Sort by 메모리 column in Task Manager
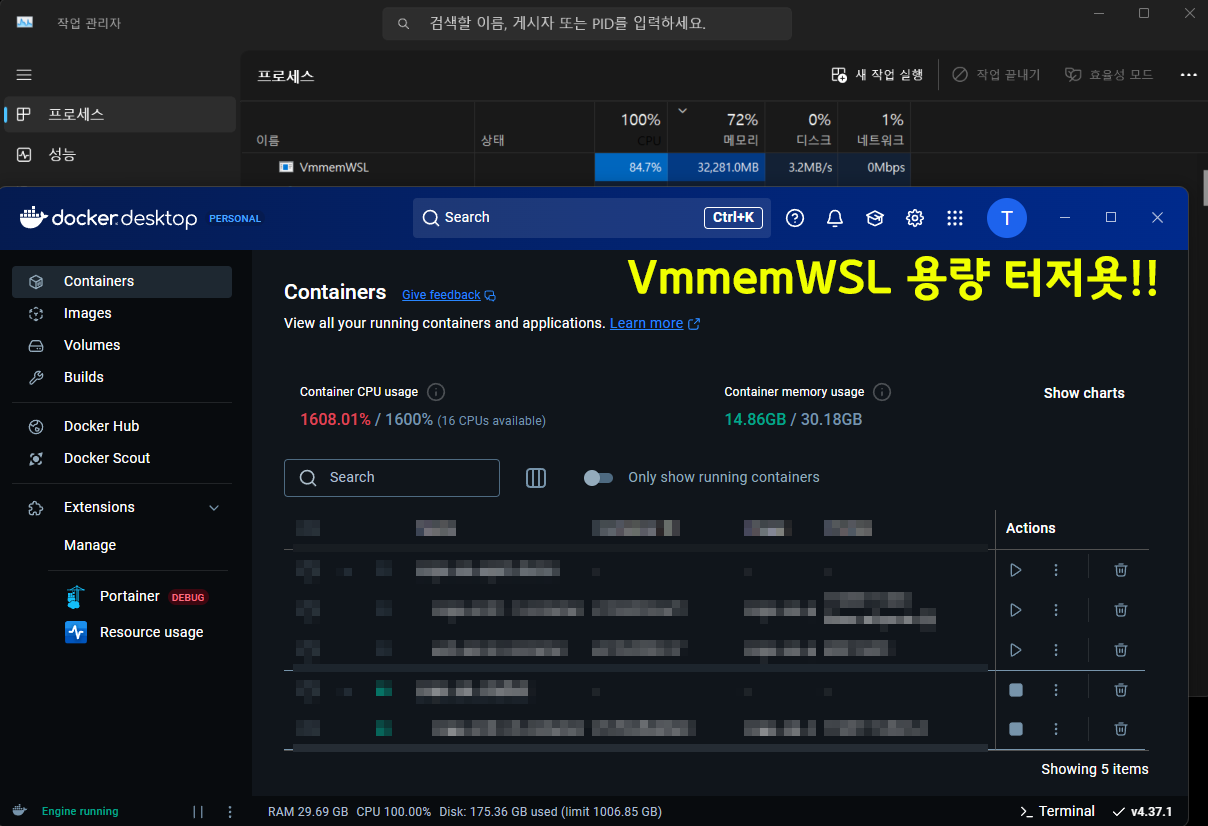The height and width of the screenshot is (826, 1208). [716, 128]
